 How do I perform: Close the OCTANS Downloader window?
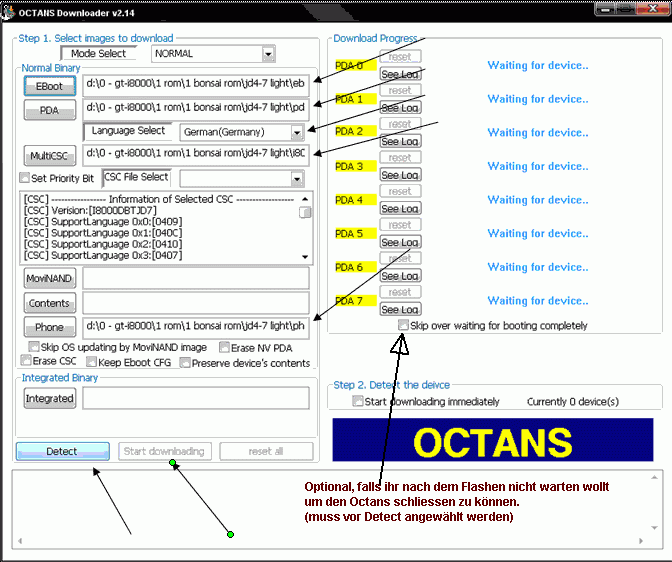653,9
